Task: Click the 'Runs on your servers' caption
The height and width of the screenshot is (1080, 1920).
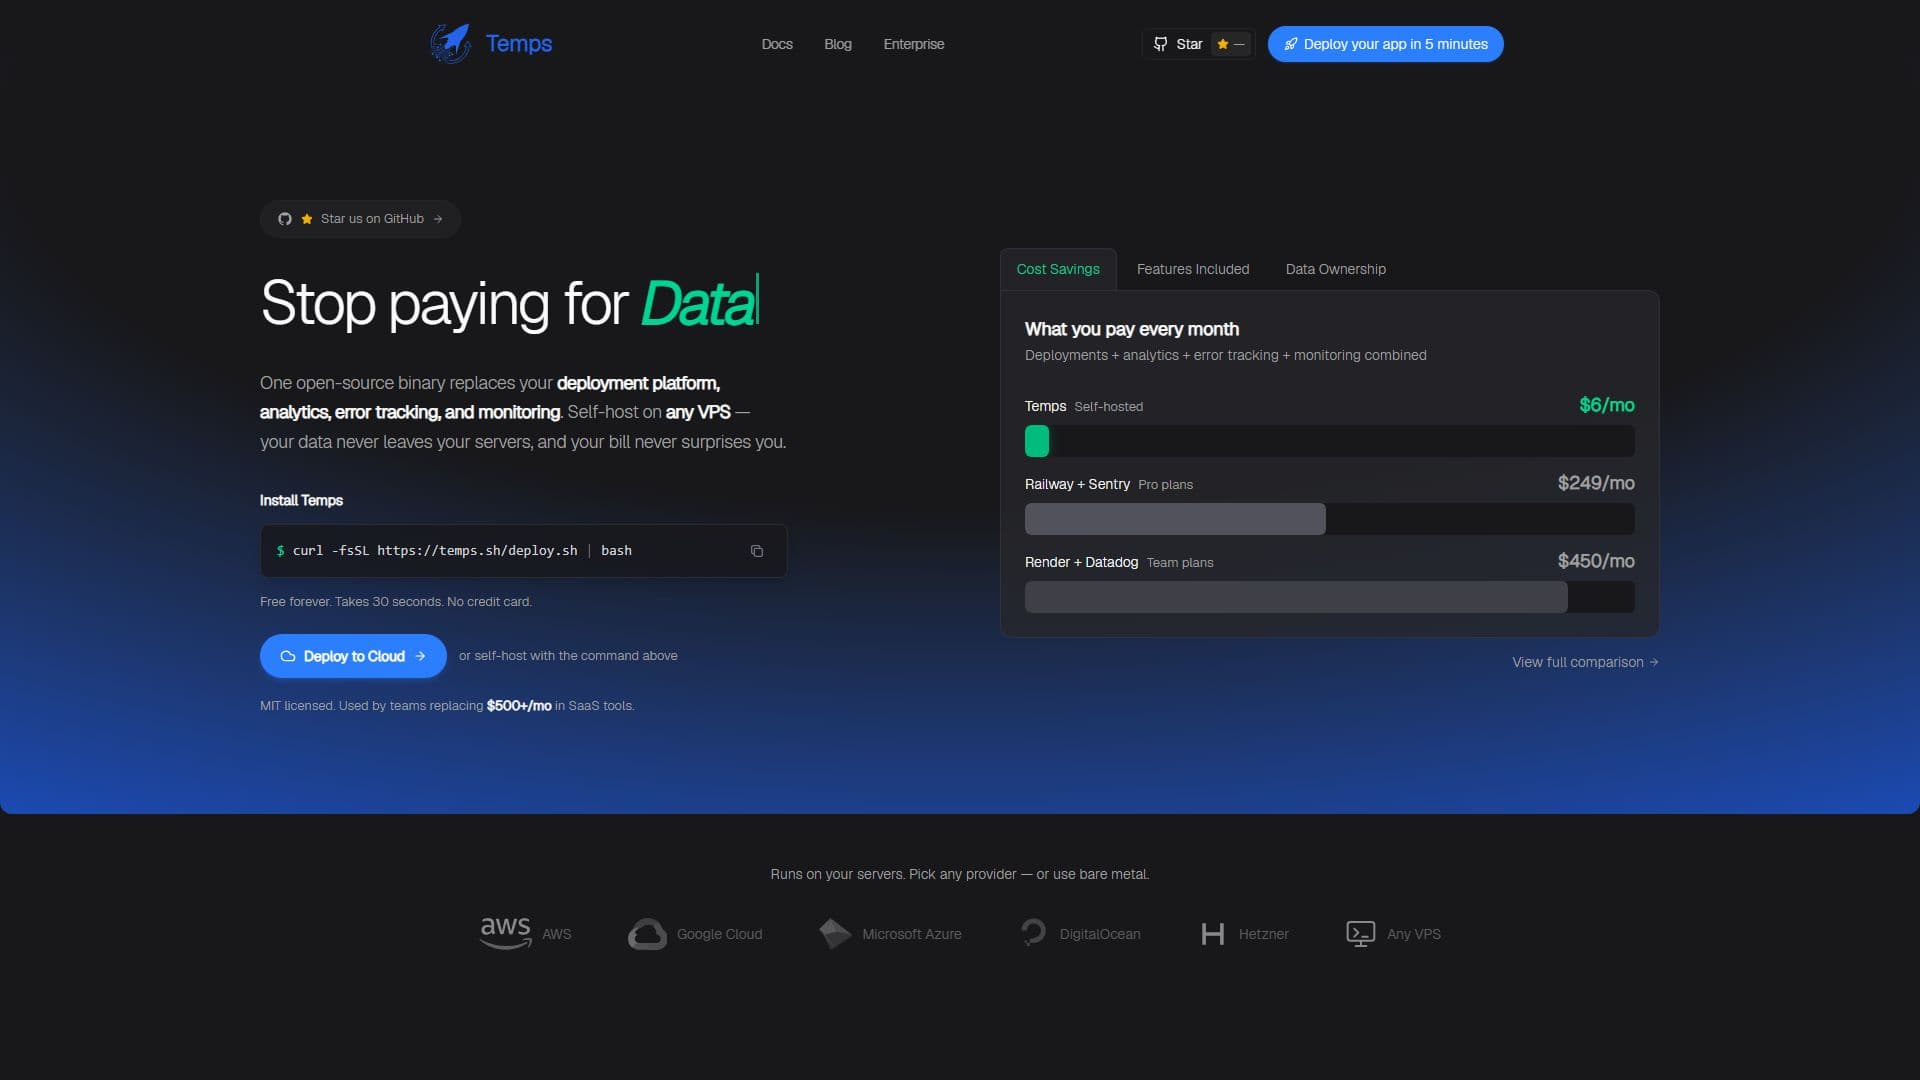Action: click(x=960, y=874)
